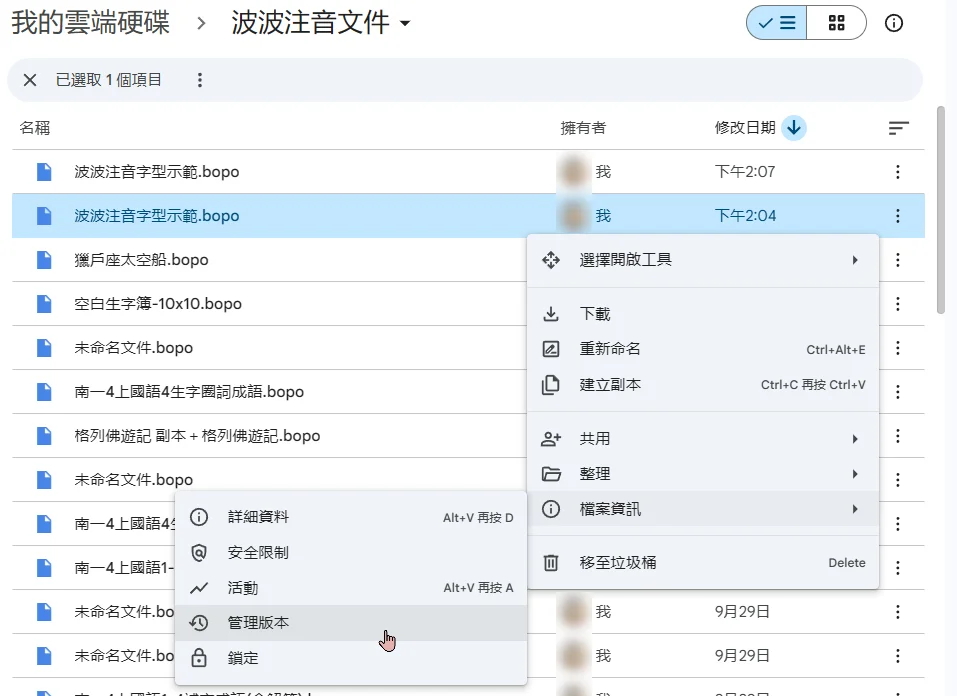Click file icon of 空白生字簿-10x10.bopo
Screen dimensions: 957x696
point(44,303)
